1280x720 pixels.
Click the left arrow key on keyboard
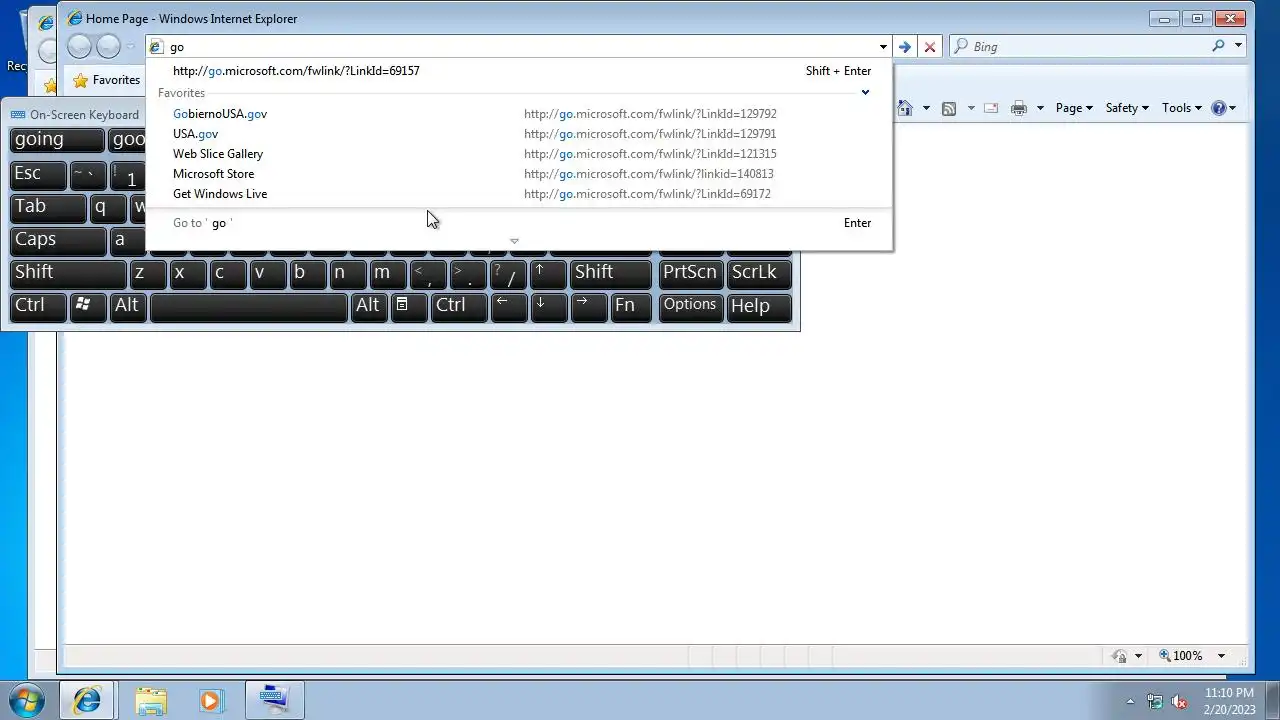coord(509,306)
